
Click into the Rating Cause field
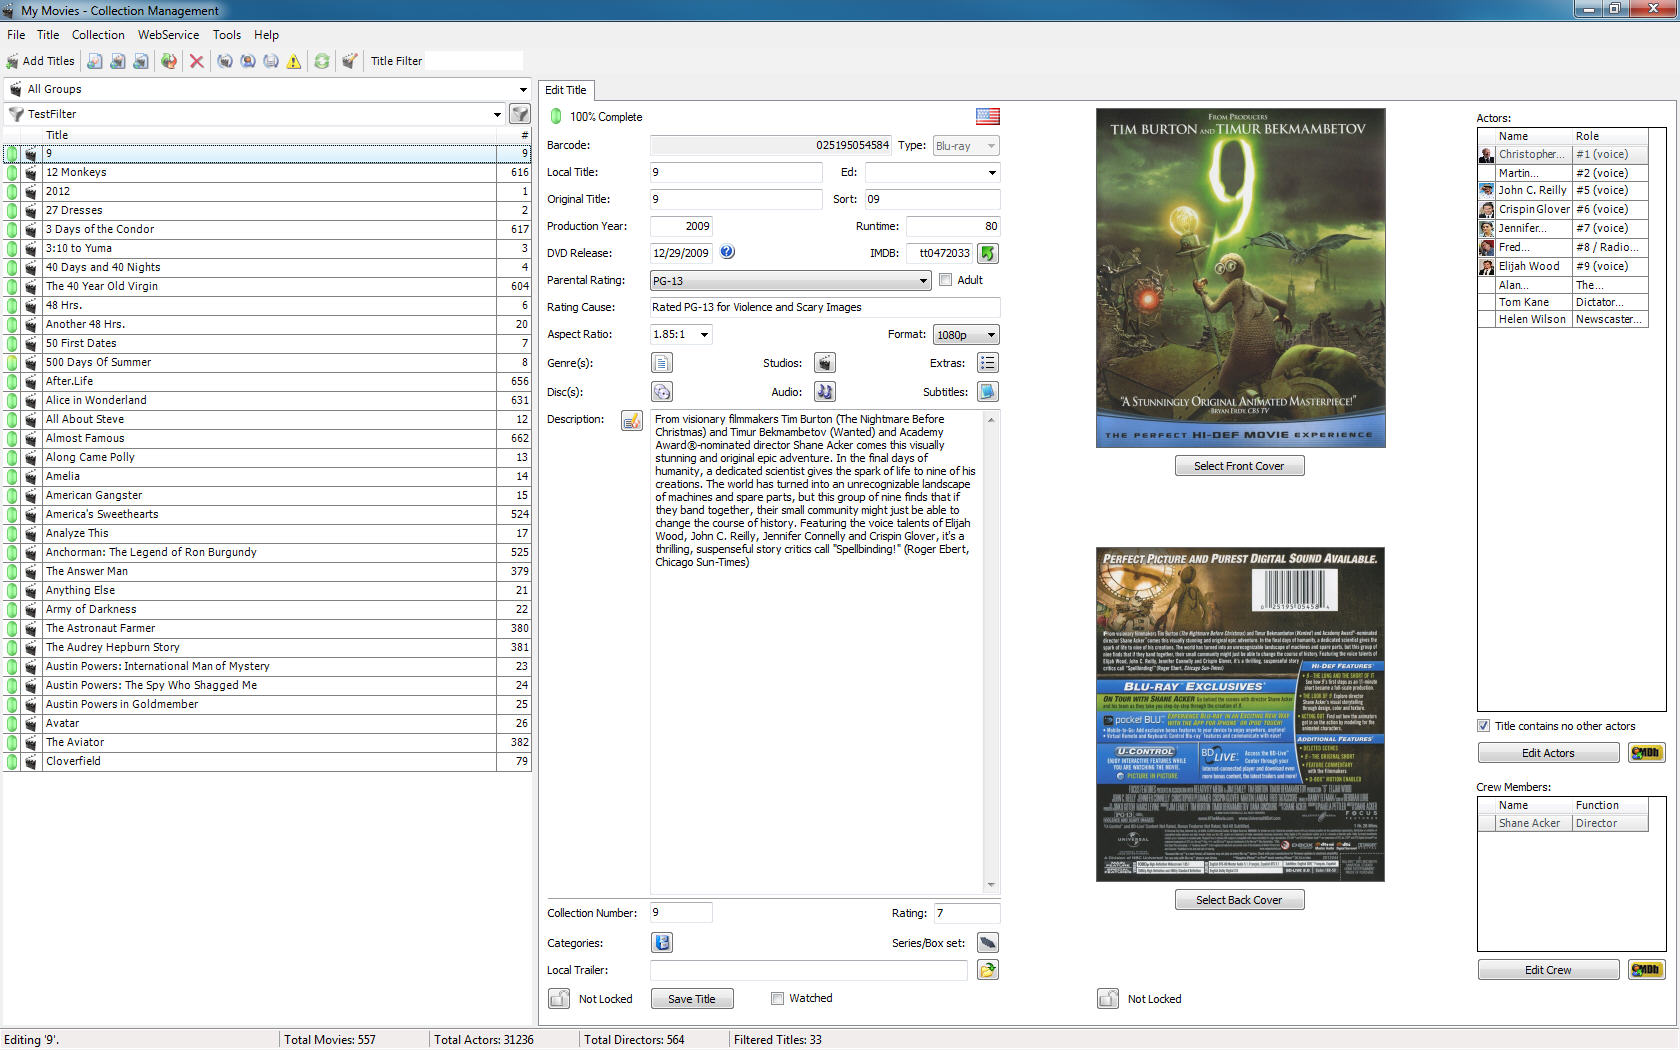pos(825,307)
